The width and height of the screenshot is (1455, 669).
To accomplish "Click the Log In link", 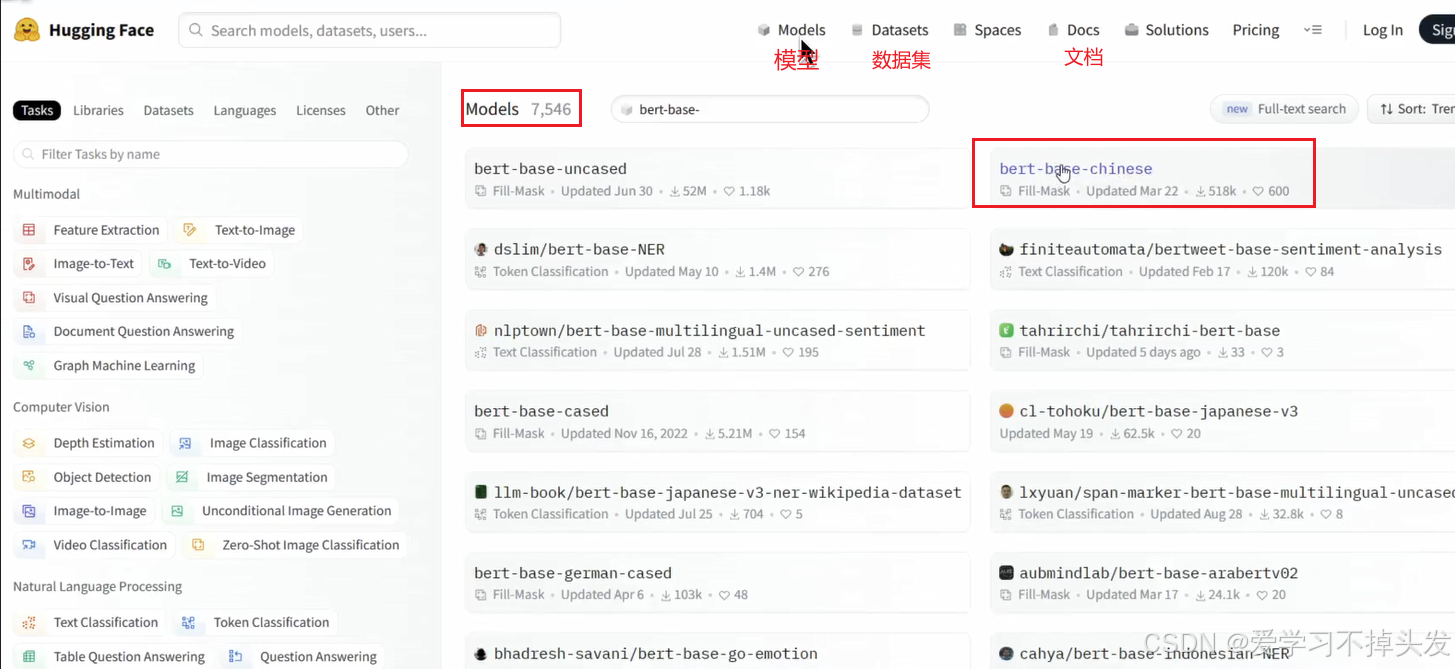I will click(x=1383, y=30).
